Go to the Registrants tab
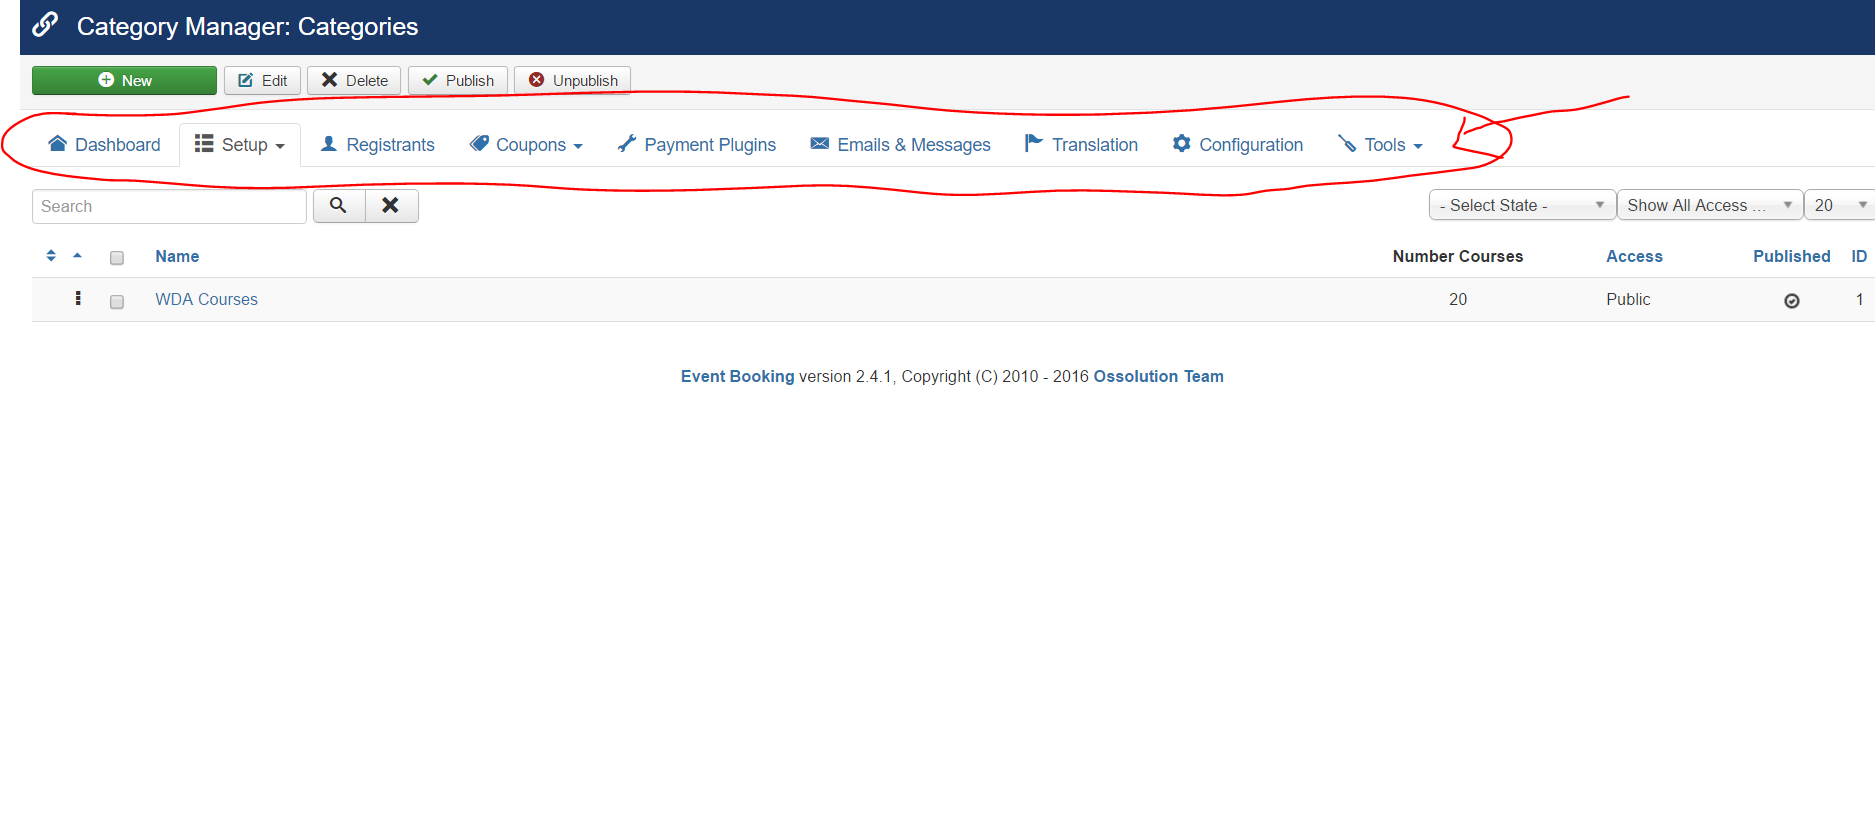This screenshot has height=813, width=1875. point(378,145)
